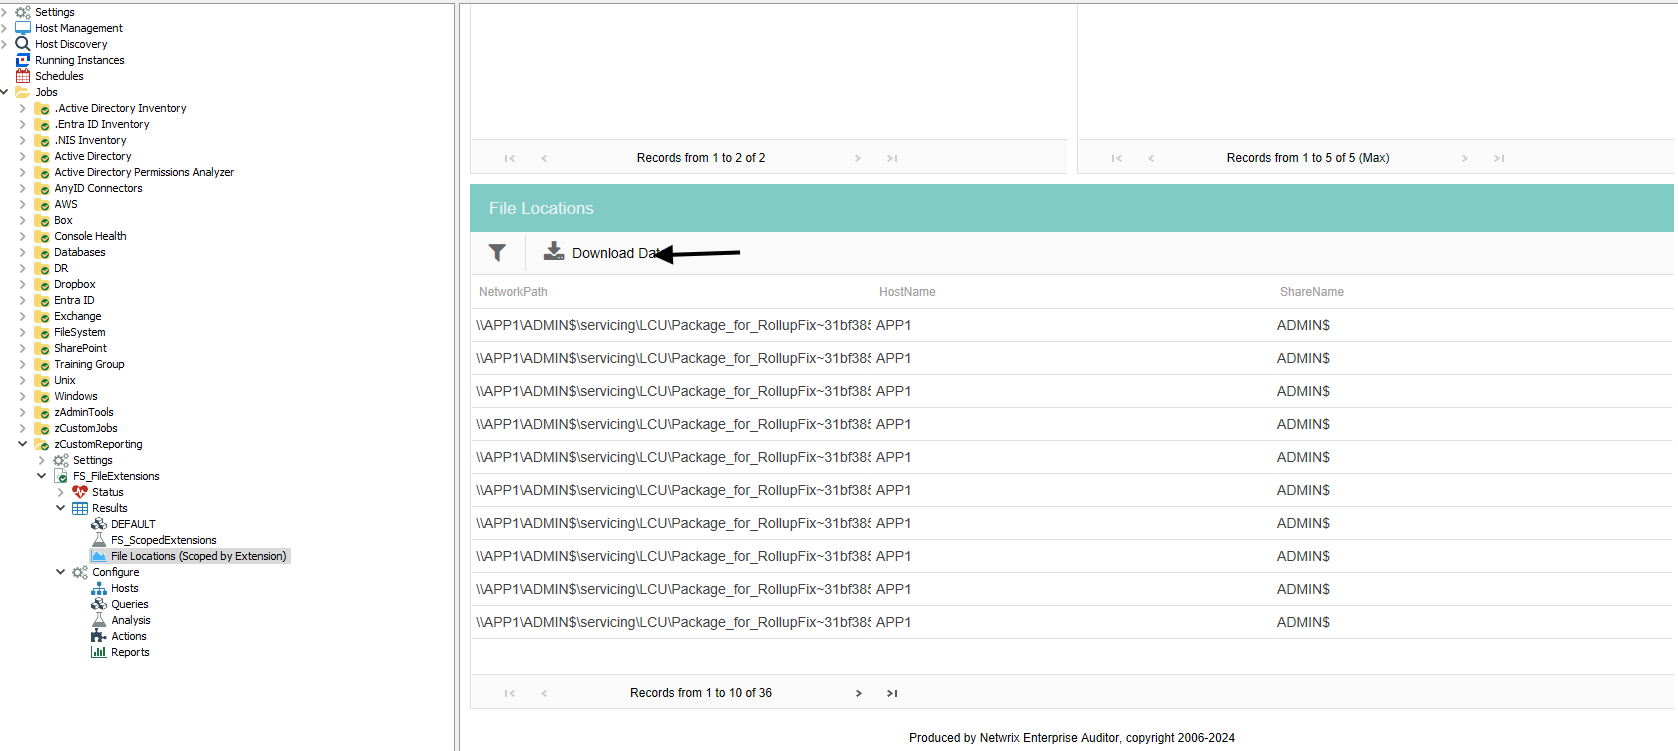Sort by the HostName column header
Screen dimensions: 1678x751
click(x=907, y=292)
